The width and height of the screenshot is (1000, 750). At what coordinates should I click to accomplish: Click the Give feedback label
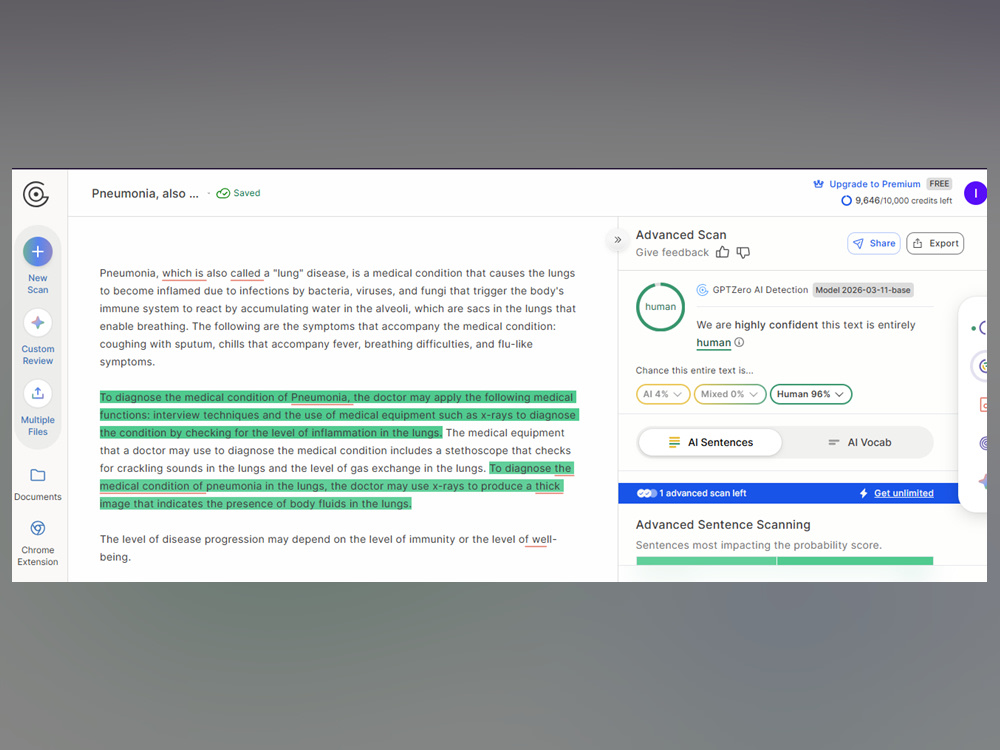click(672, 252)
